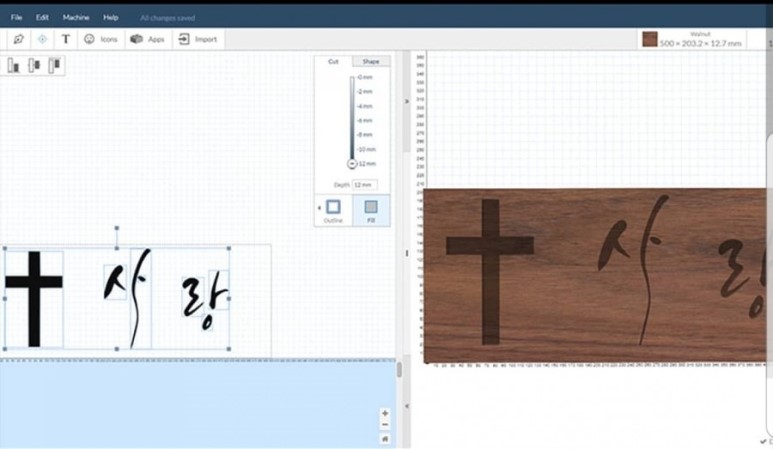Reset canvas view with home icon
This screenshot has width=773, height=449.
[385, 439]
